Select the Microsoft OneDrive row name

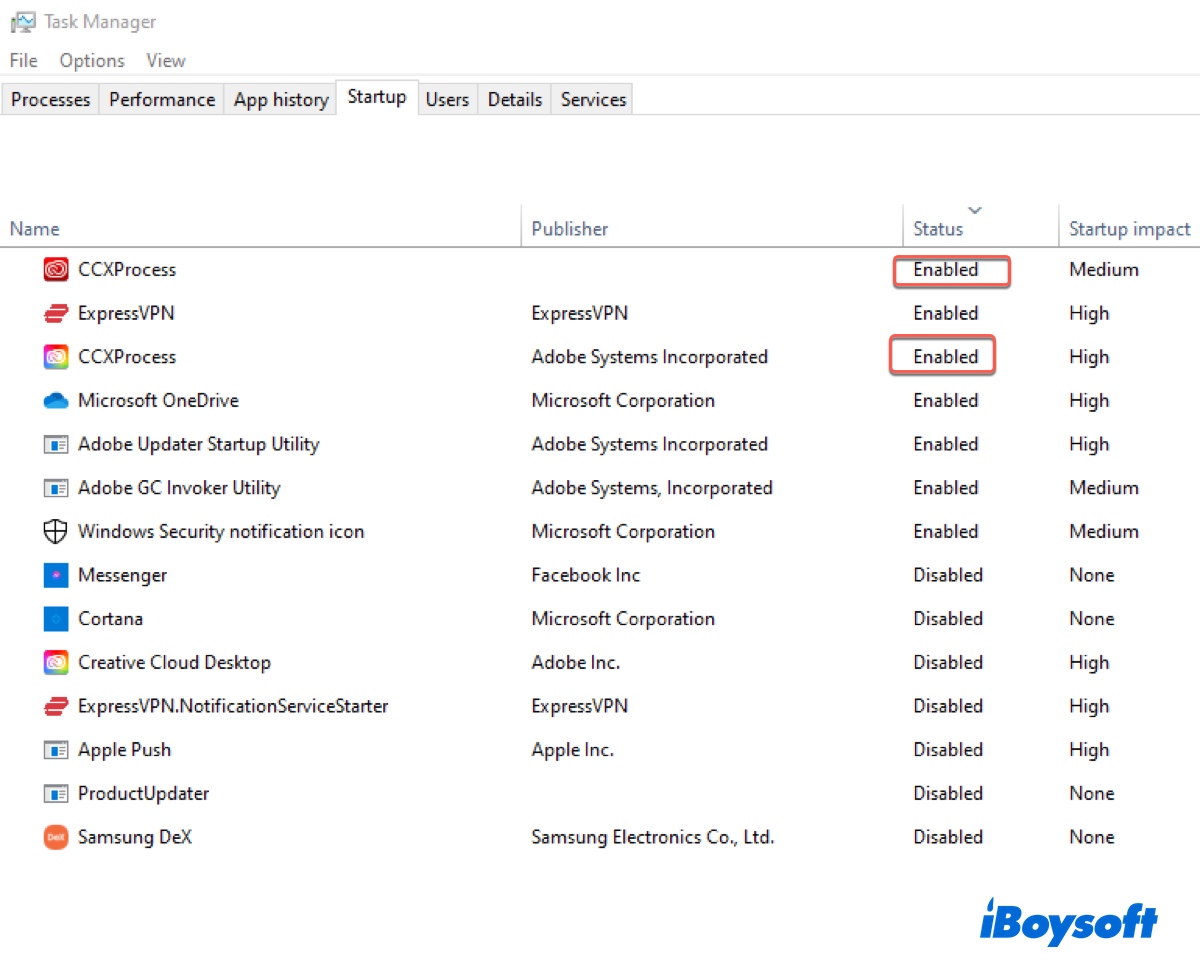(x=158, y=400)
